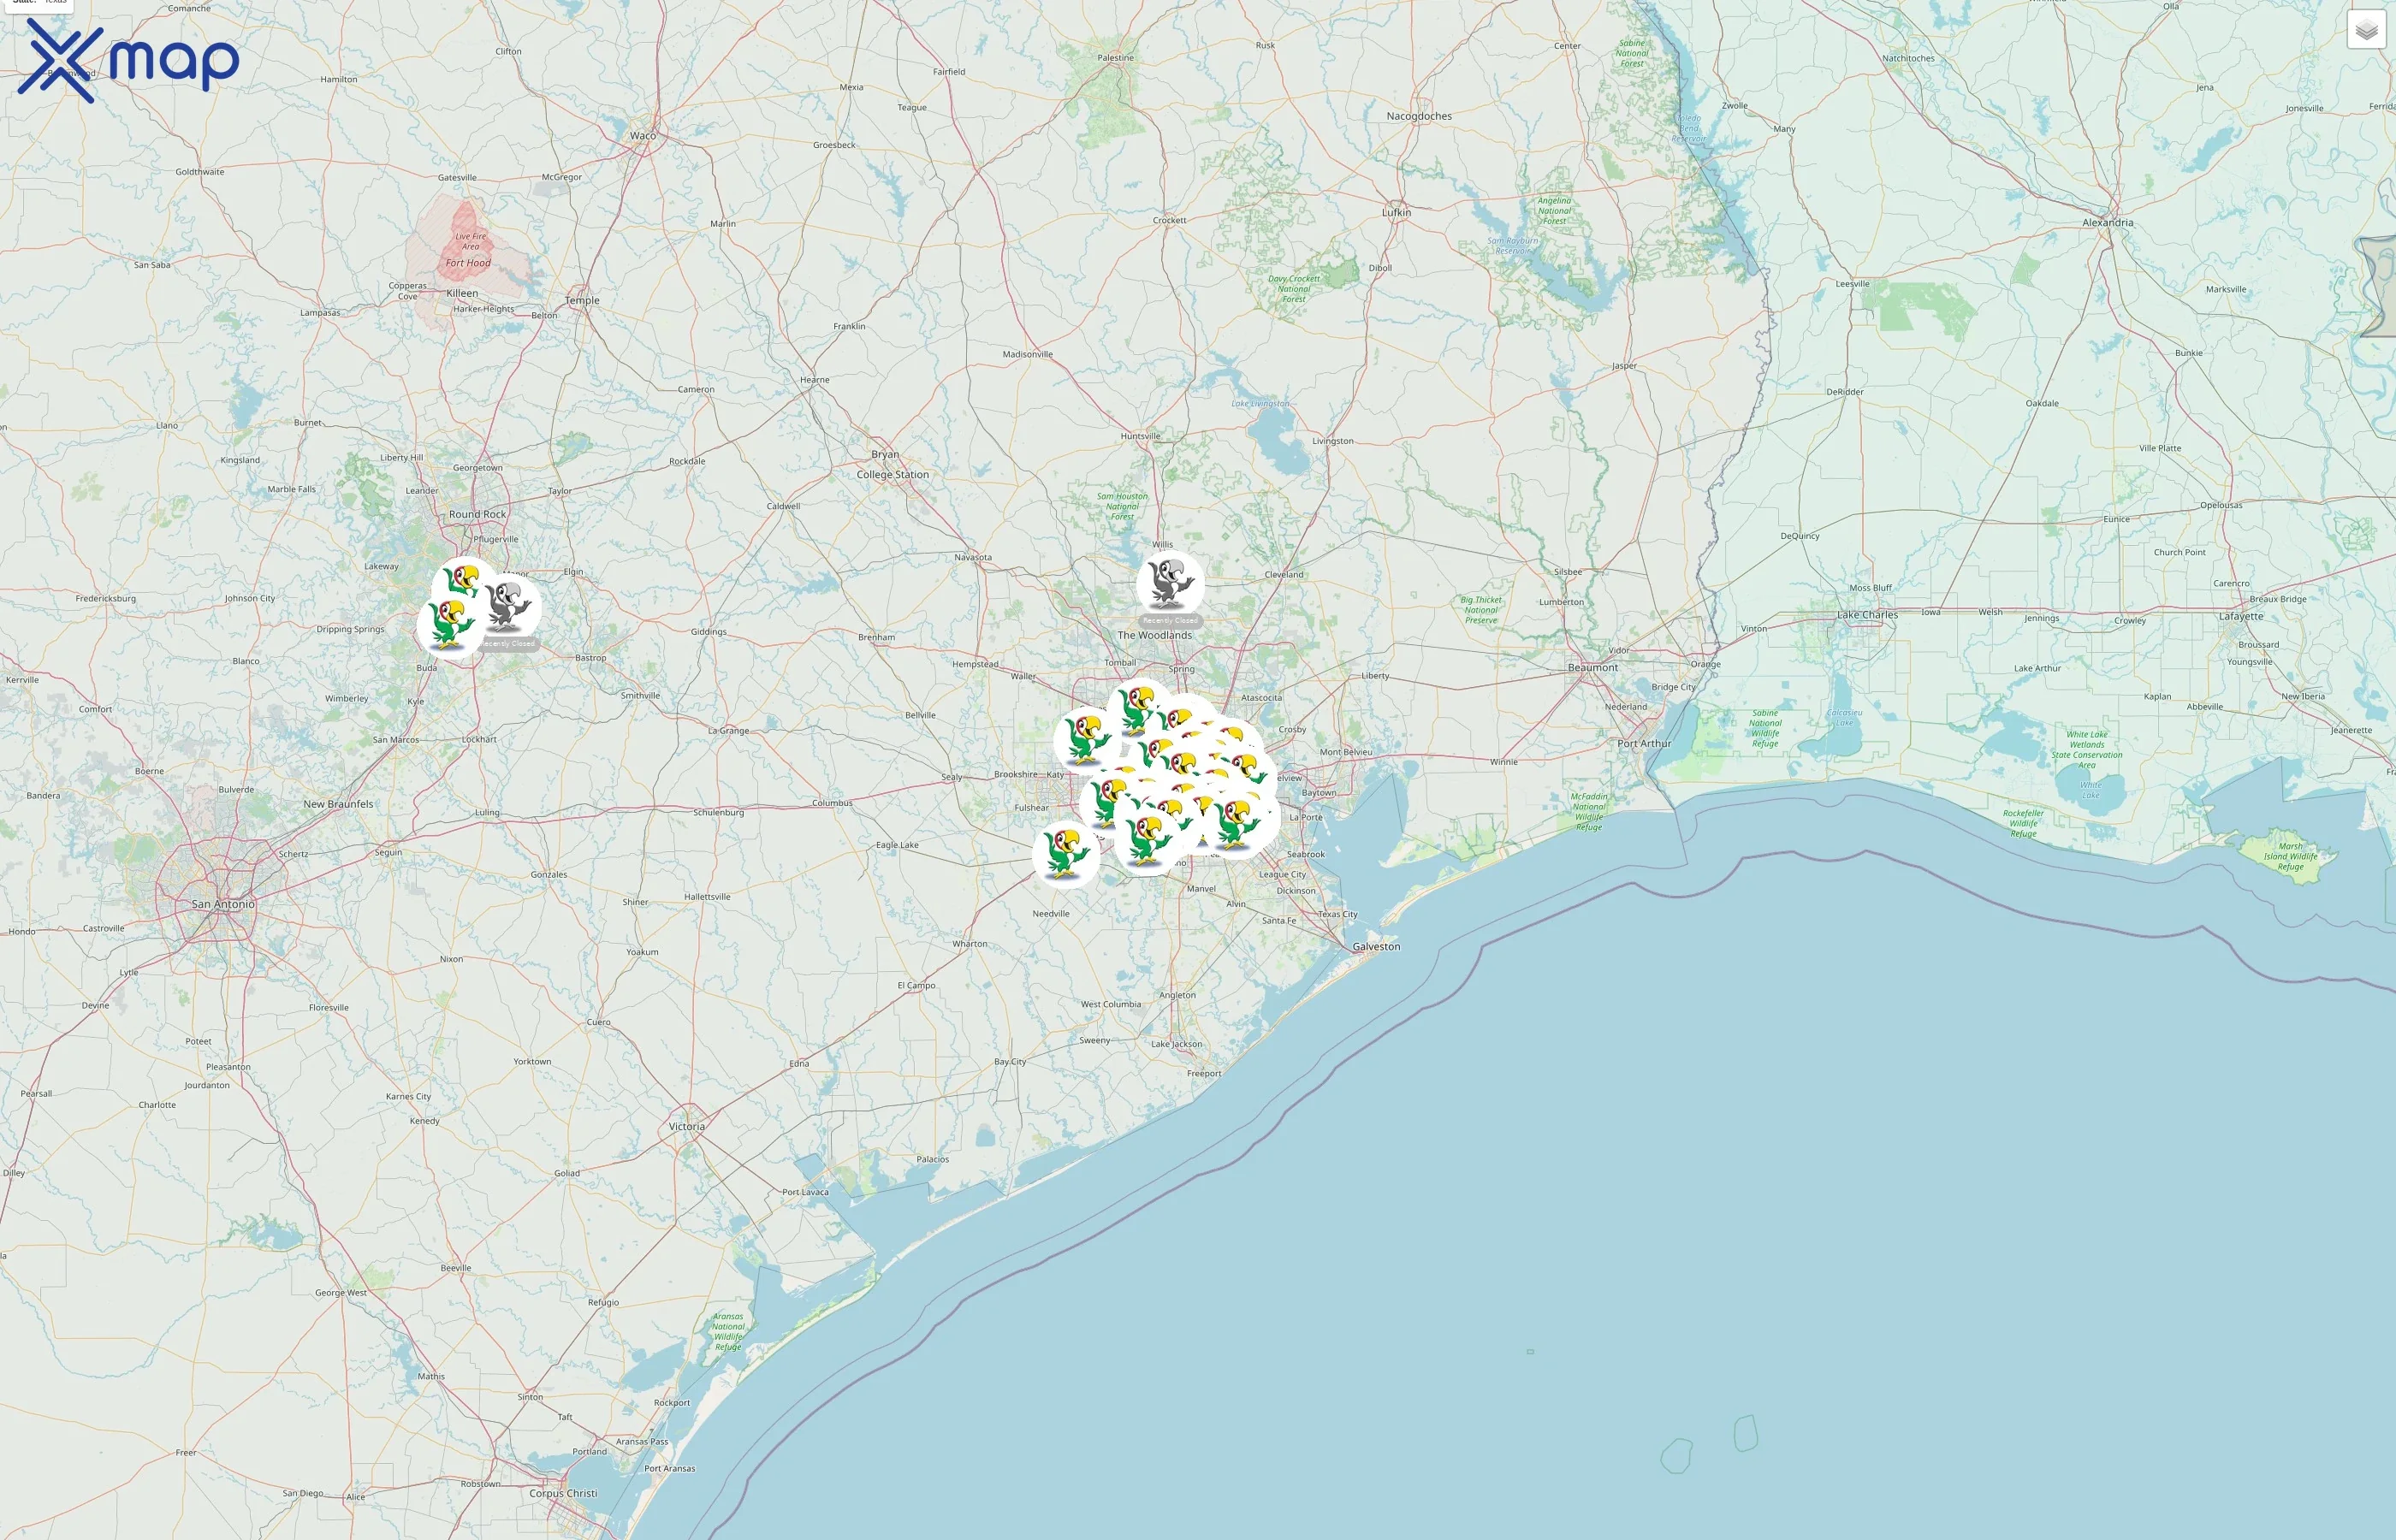Click the Corpus Christi city label

pyautogui.click(x=563, y=1493)
